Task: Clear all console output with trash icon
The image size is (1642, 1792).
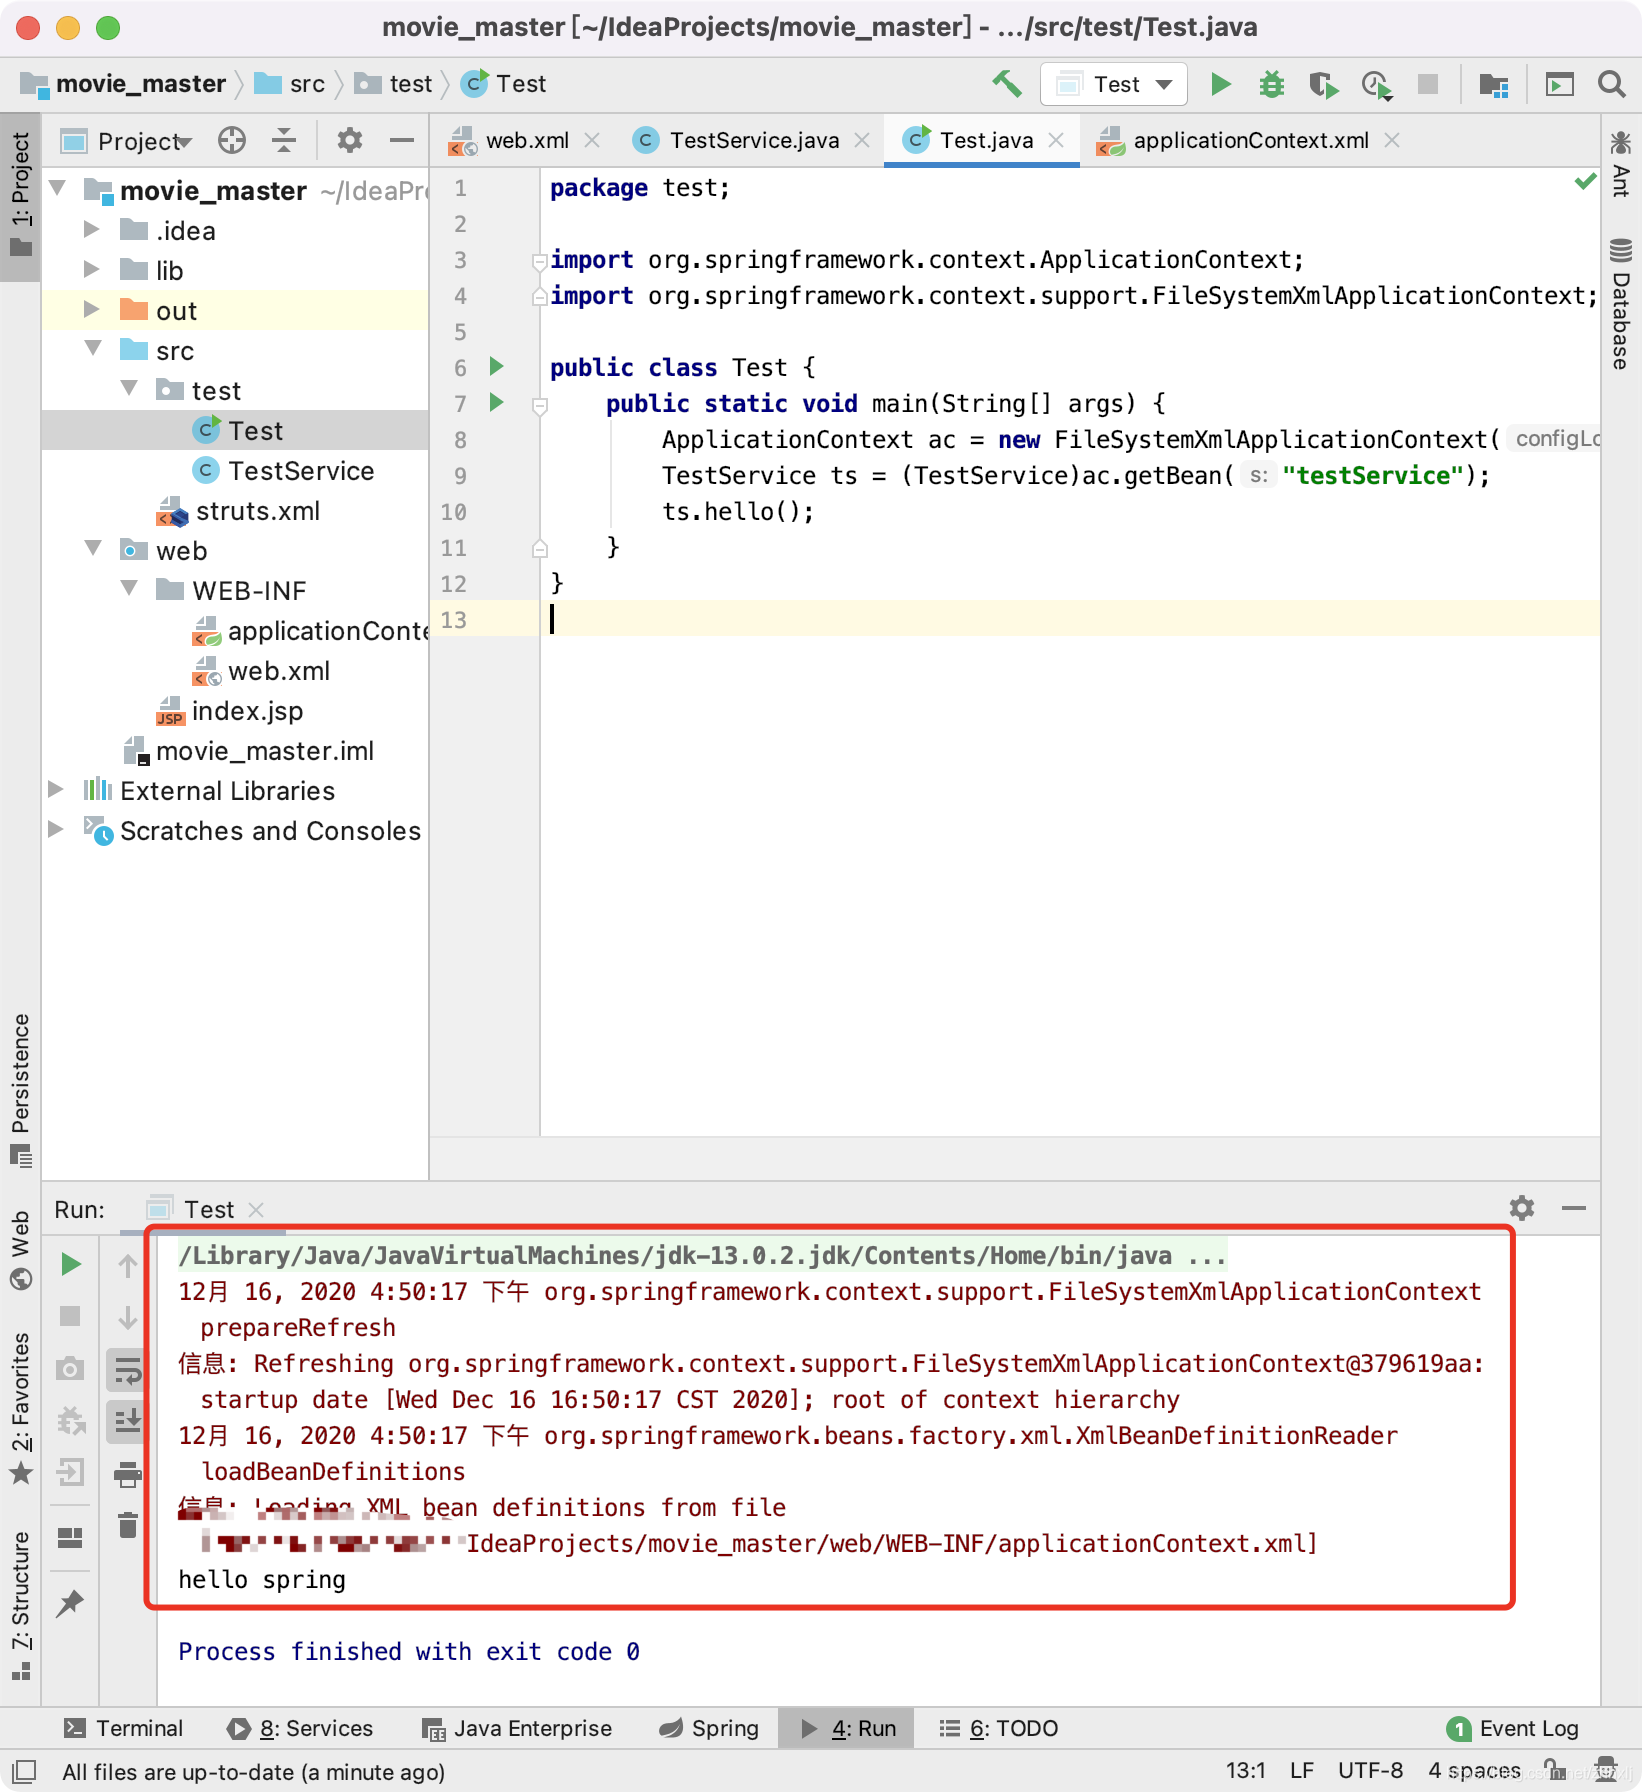Action: [x=128, y=1525]
